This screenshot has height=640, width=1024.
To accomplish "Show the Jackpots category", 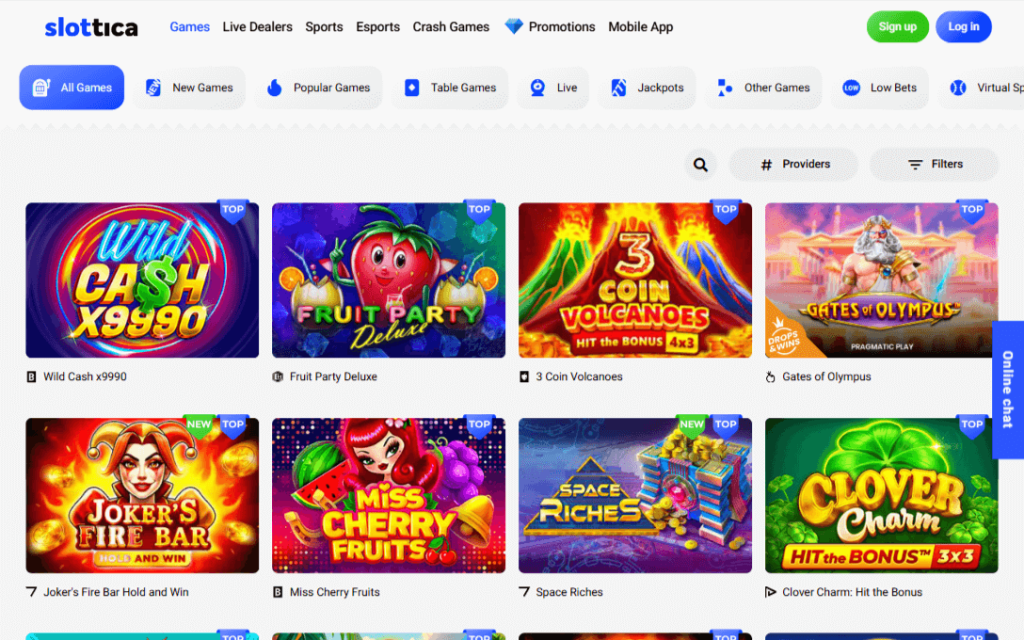I will [x=647, y=88].
